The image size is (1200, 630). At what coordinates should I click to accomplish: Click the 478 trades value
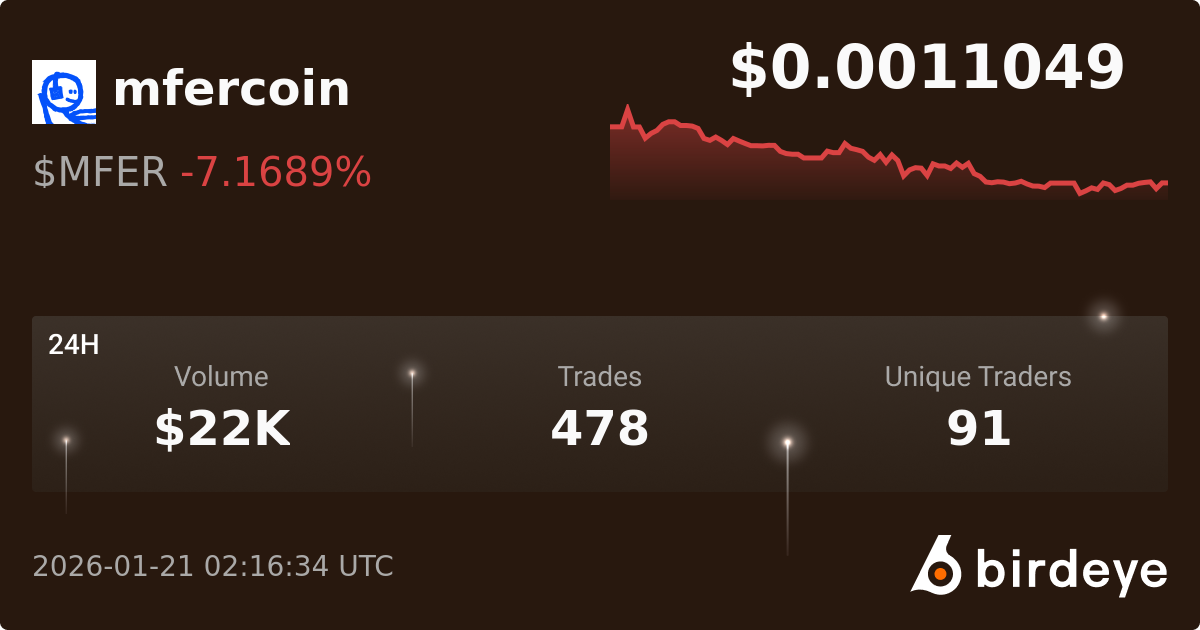coord(600,428)
